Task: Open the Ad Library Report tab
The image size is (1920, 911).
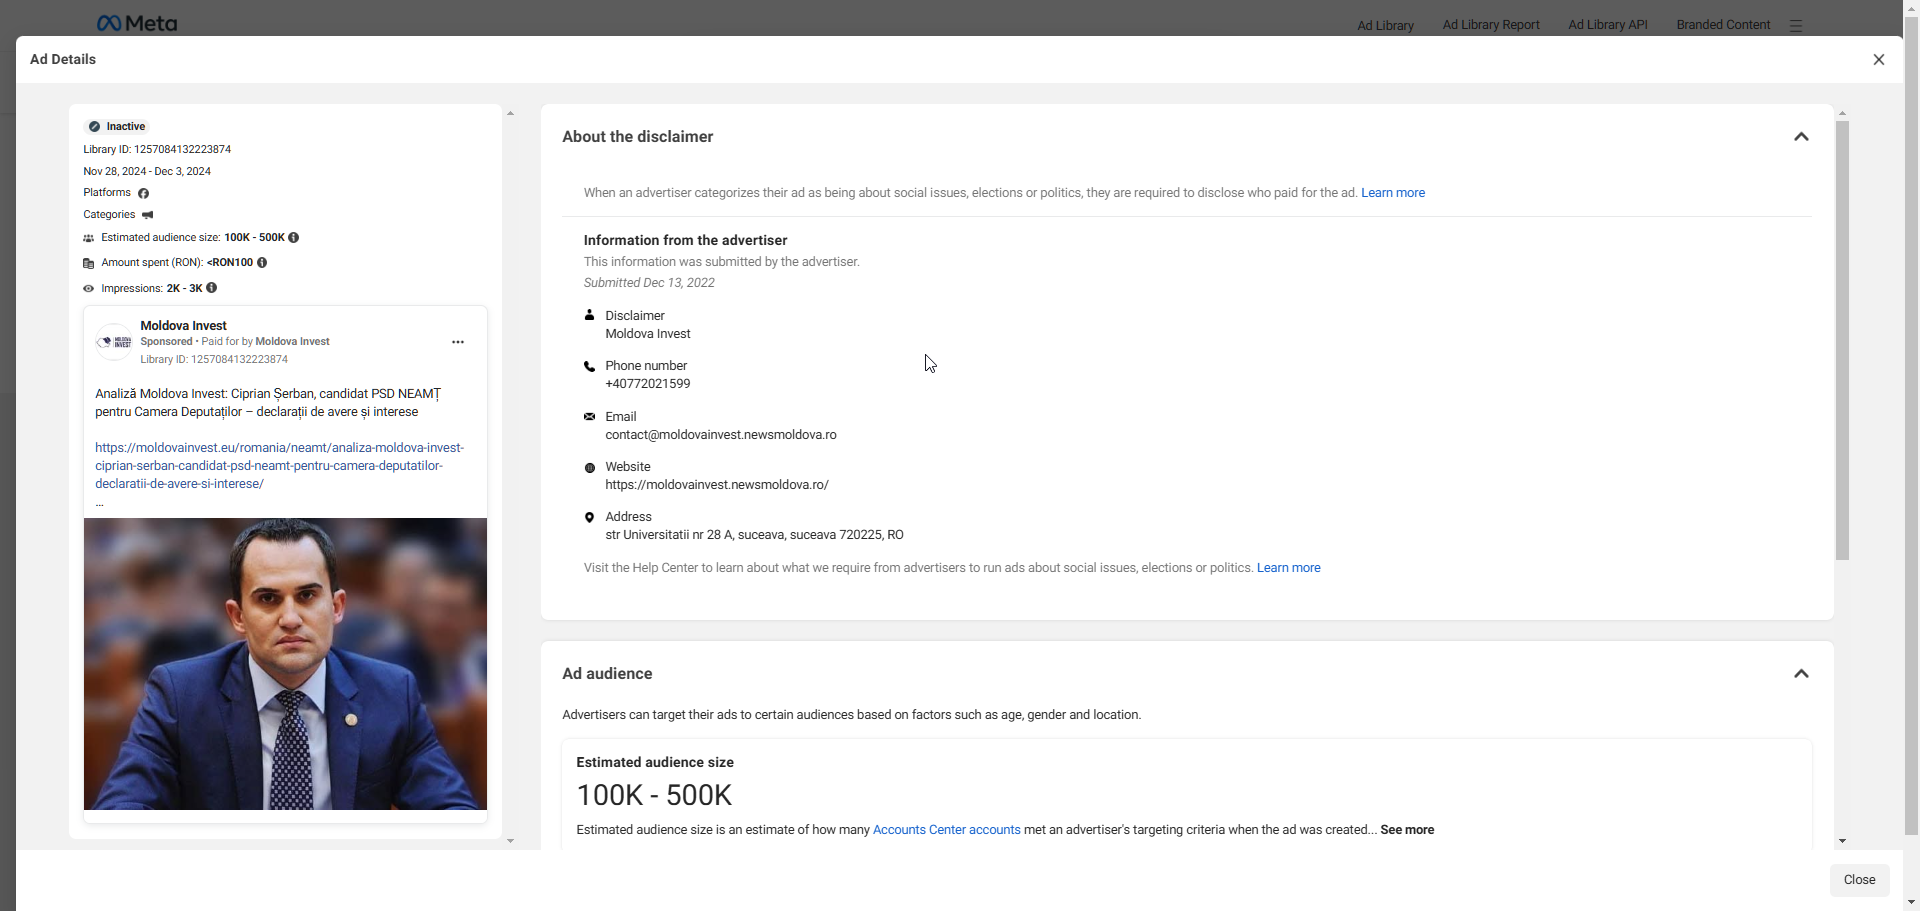Action: coord(1490,25)
